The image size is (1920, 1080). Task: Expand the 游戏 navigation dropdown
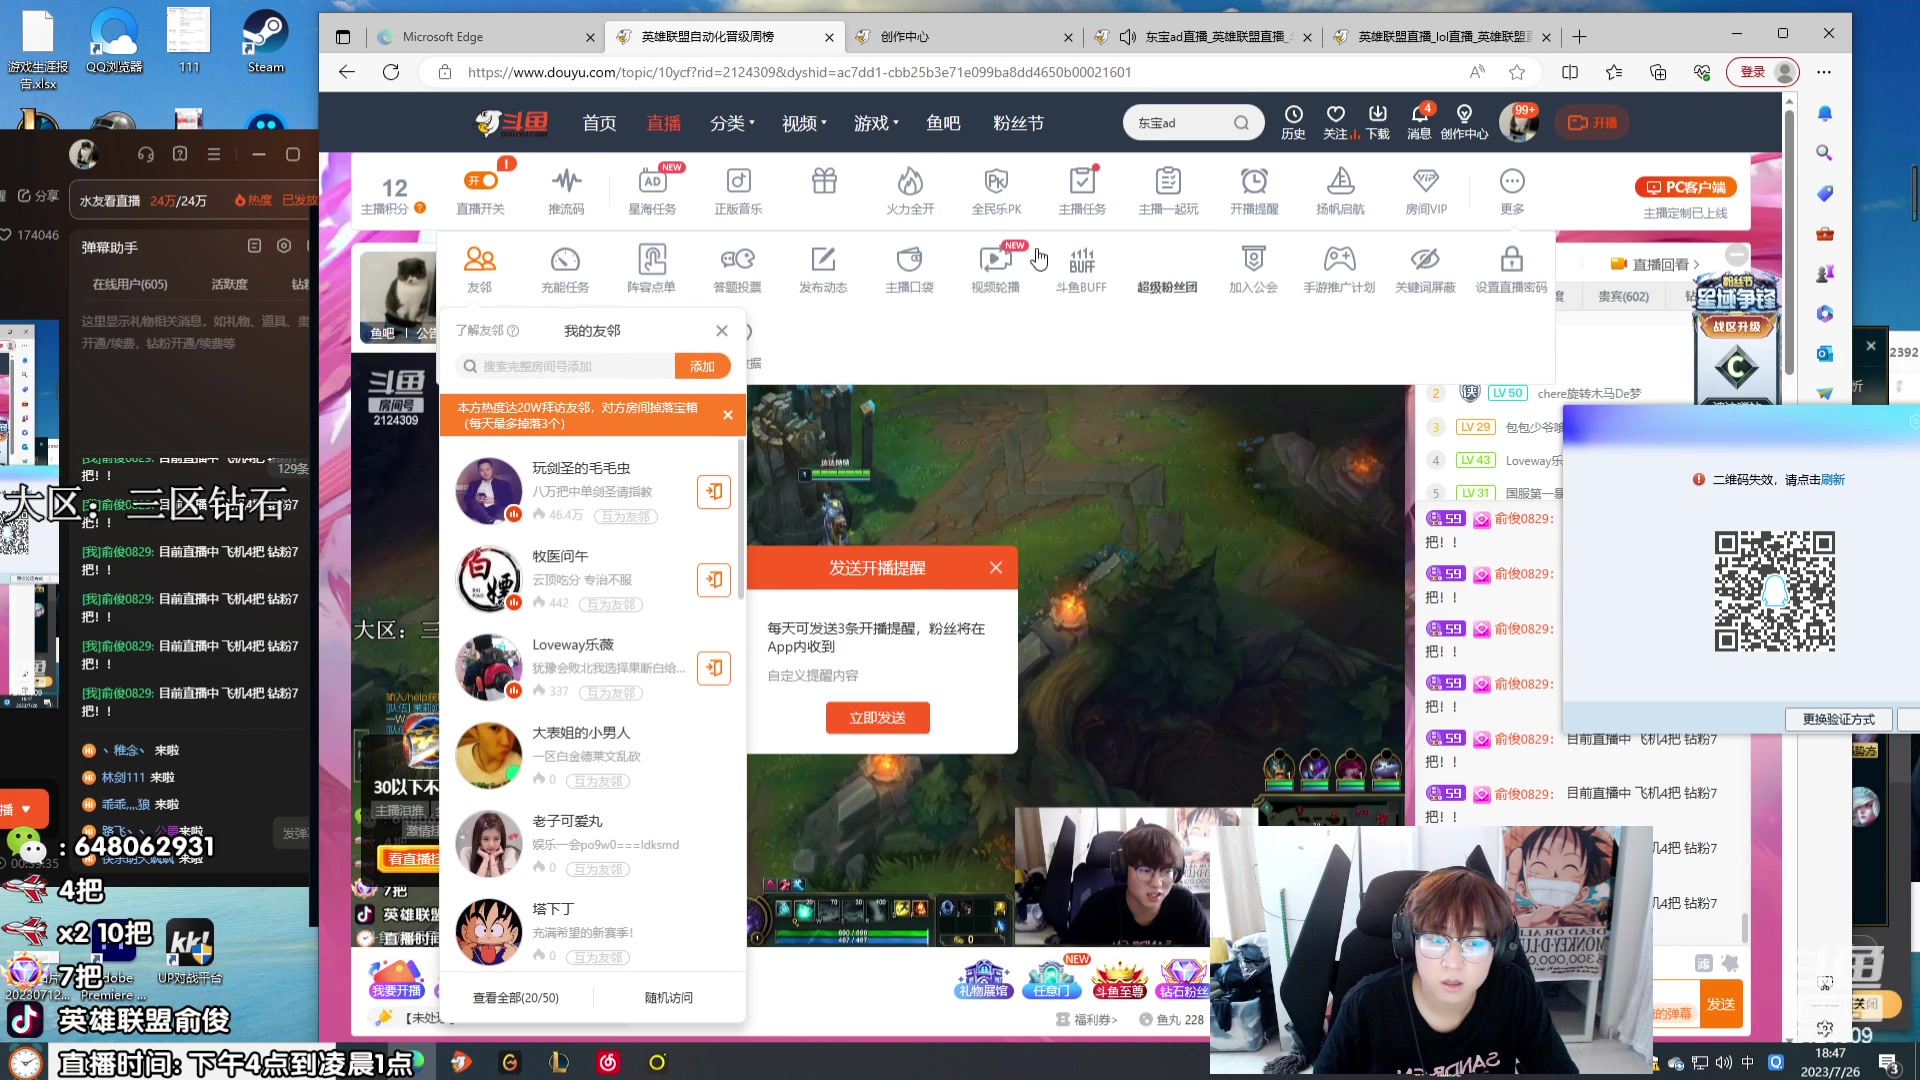tap(876, 123)
